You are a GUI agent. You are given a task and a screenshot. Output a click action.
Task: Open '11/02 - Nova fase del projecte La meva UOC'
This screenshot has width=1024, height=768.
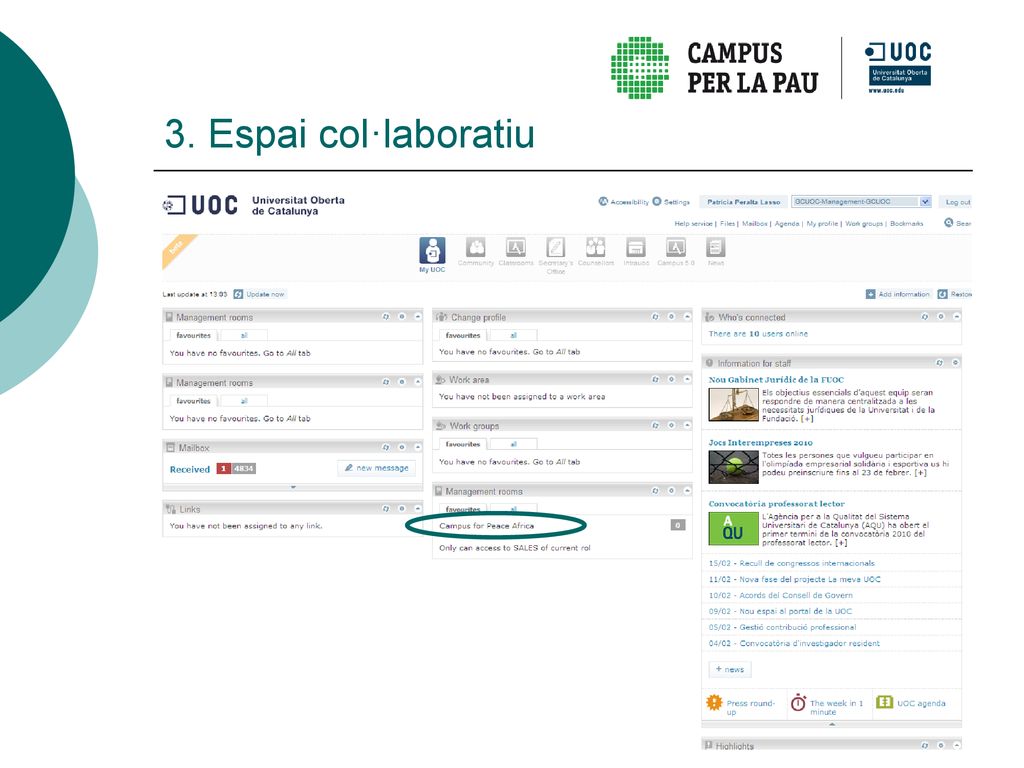[795, 579]
